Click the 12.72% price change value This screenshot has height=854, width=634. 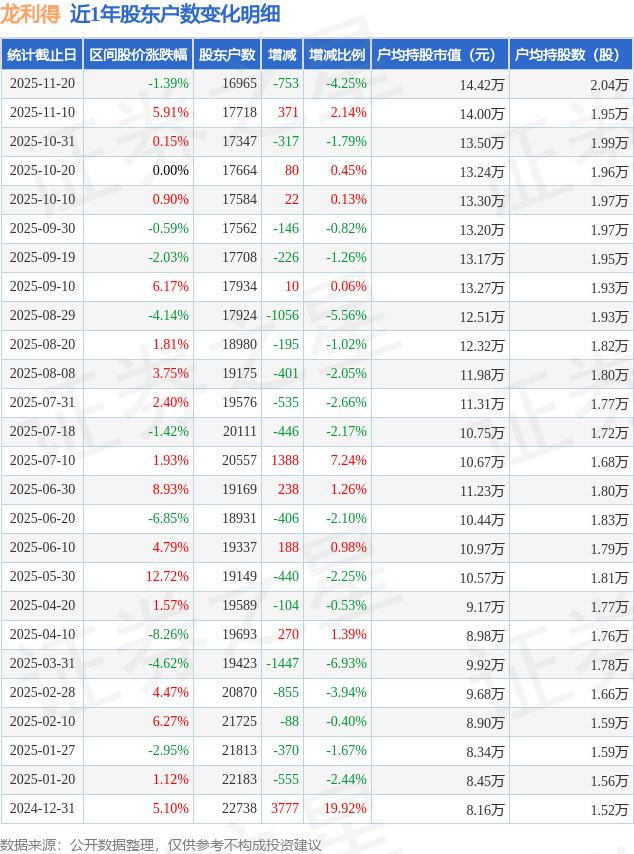click(167, 577)
